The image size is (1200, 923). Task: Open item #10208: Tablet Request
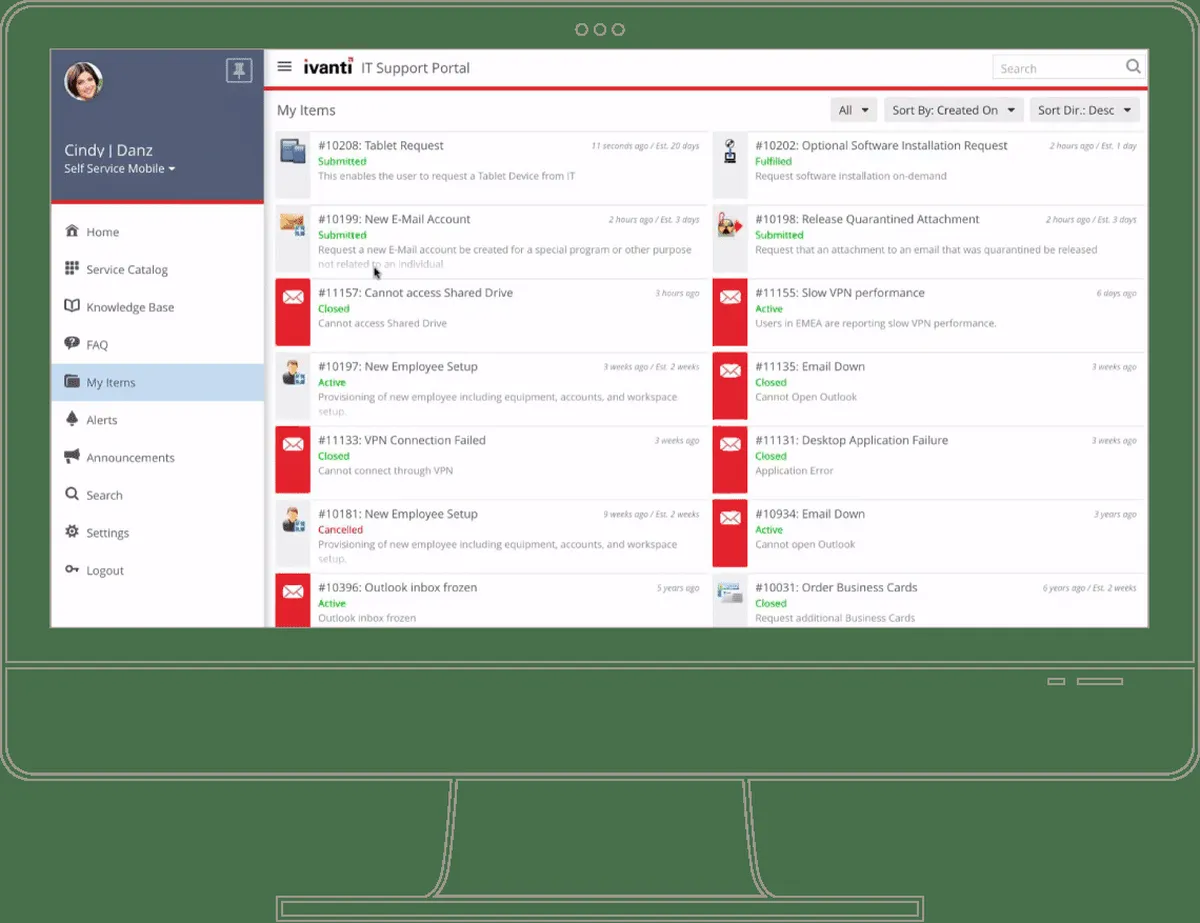(x=380, y=146)
